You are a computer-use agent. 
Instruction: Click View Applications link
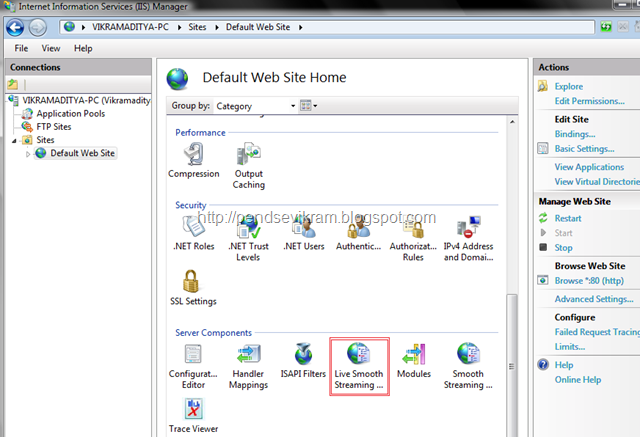tap(589, 167)
